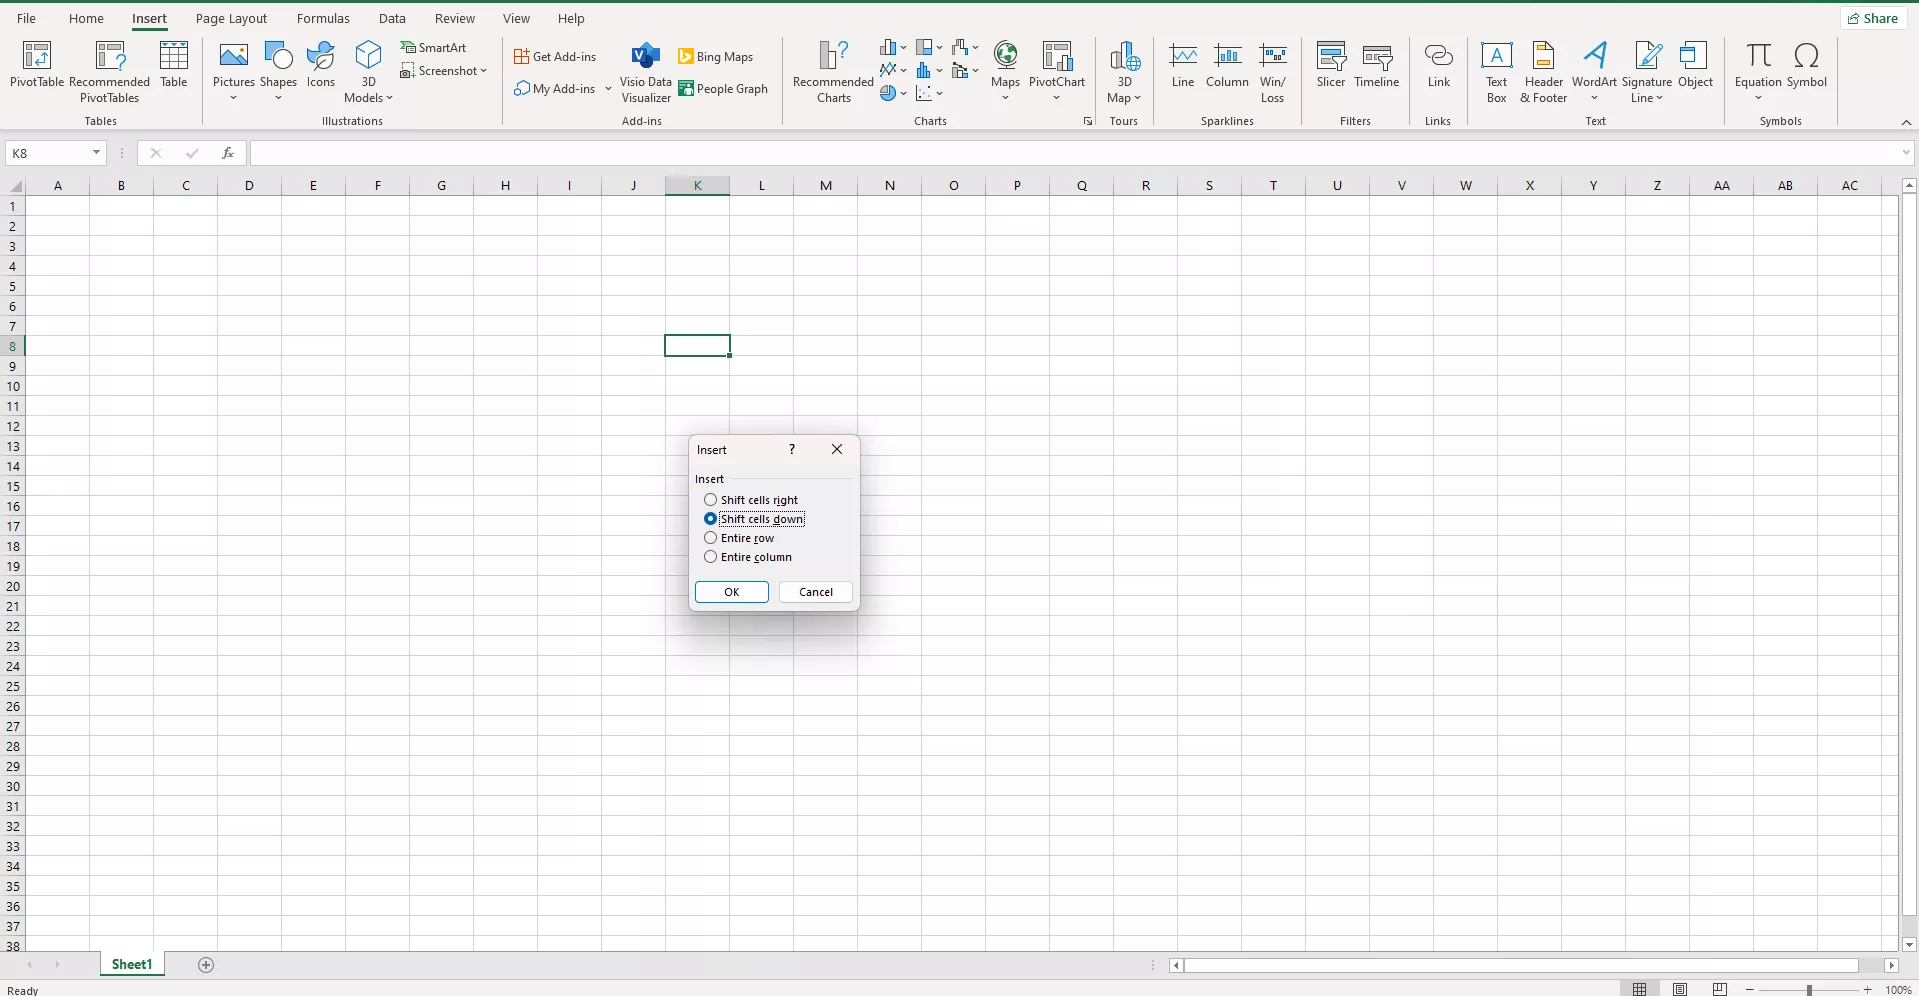Open Recommended Charts
Screen dimensions: 1919x996
click(x=833, y=72)
